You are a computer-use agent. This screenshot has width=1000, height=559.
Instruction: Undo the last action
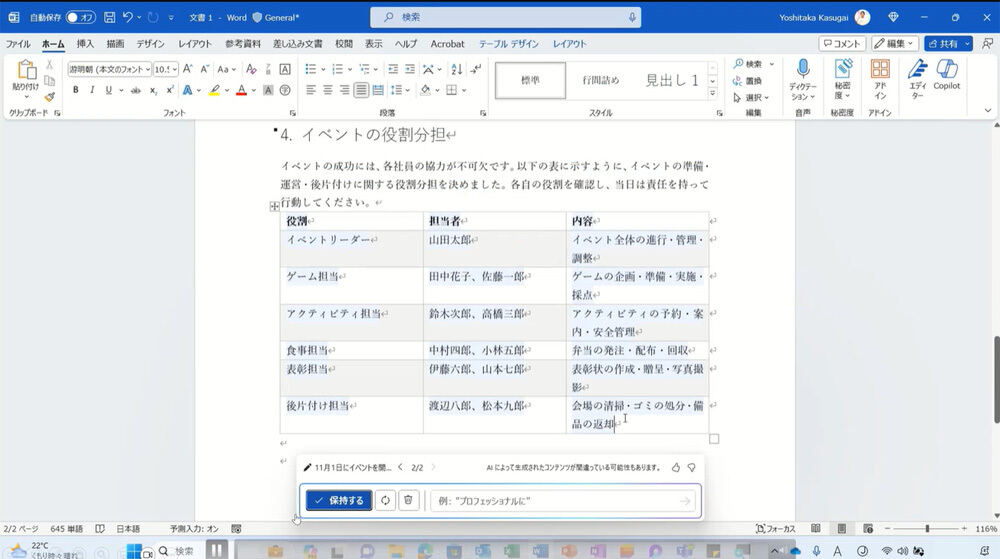tap(128, 17)
